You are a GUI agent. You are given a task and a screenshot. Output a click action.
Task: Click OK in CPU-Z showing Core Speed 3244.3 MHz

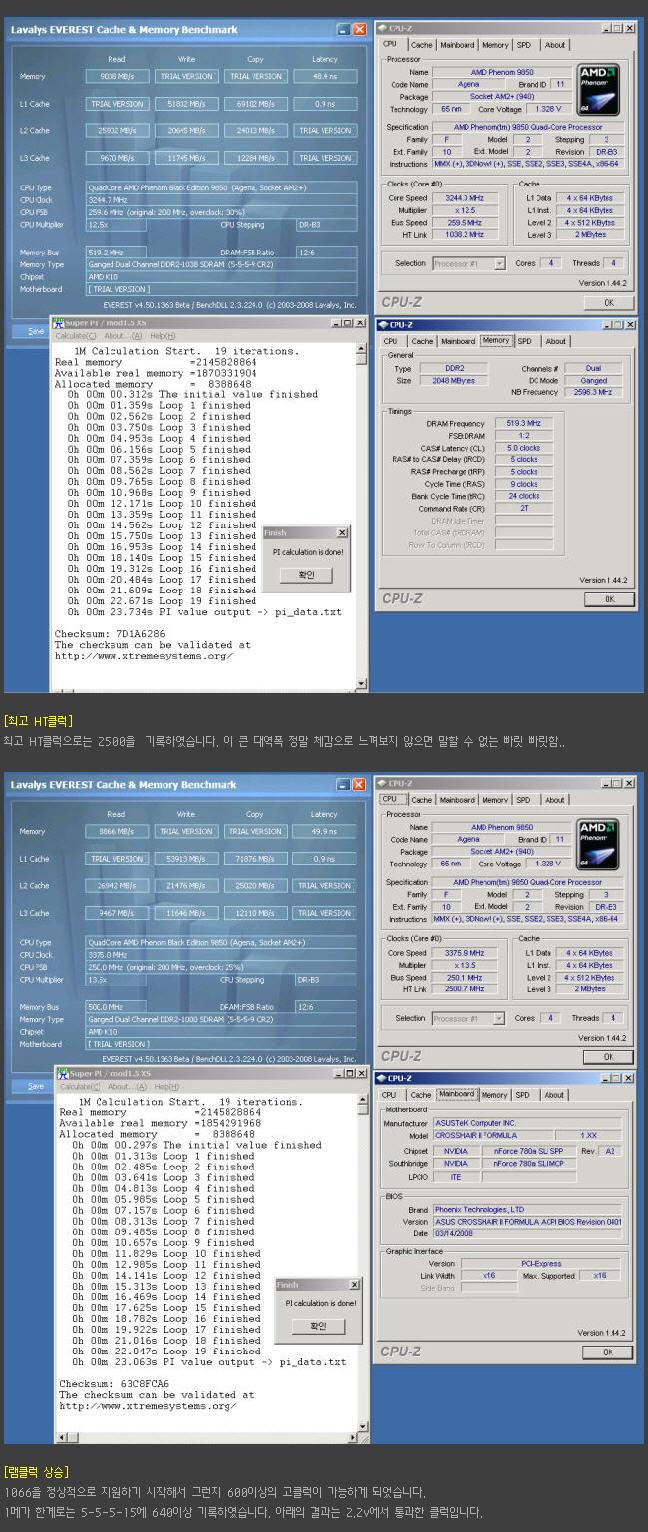(609, 302)
